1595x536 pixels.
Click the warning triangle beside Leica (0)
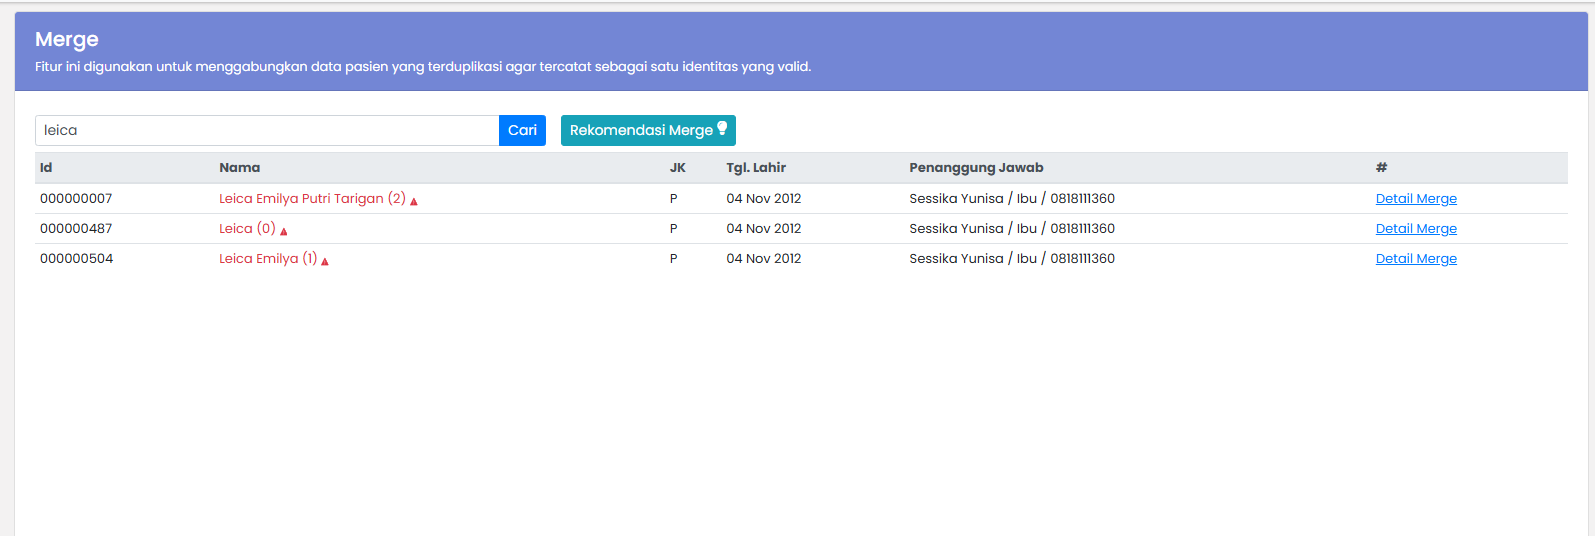284,231
